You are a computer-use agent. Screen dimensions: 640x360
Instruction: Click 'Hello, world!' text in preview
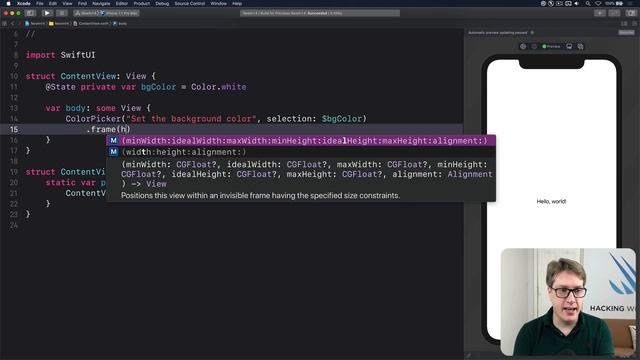click(551, 201)
